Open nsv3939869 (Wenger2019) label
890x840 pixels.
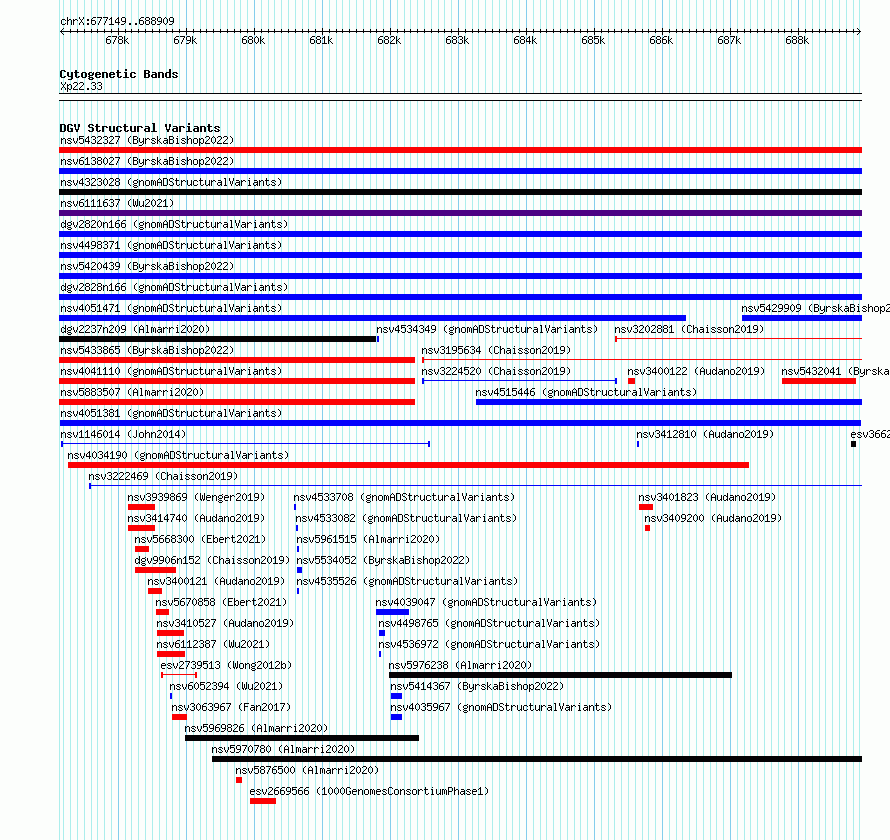tap(196, 497)
